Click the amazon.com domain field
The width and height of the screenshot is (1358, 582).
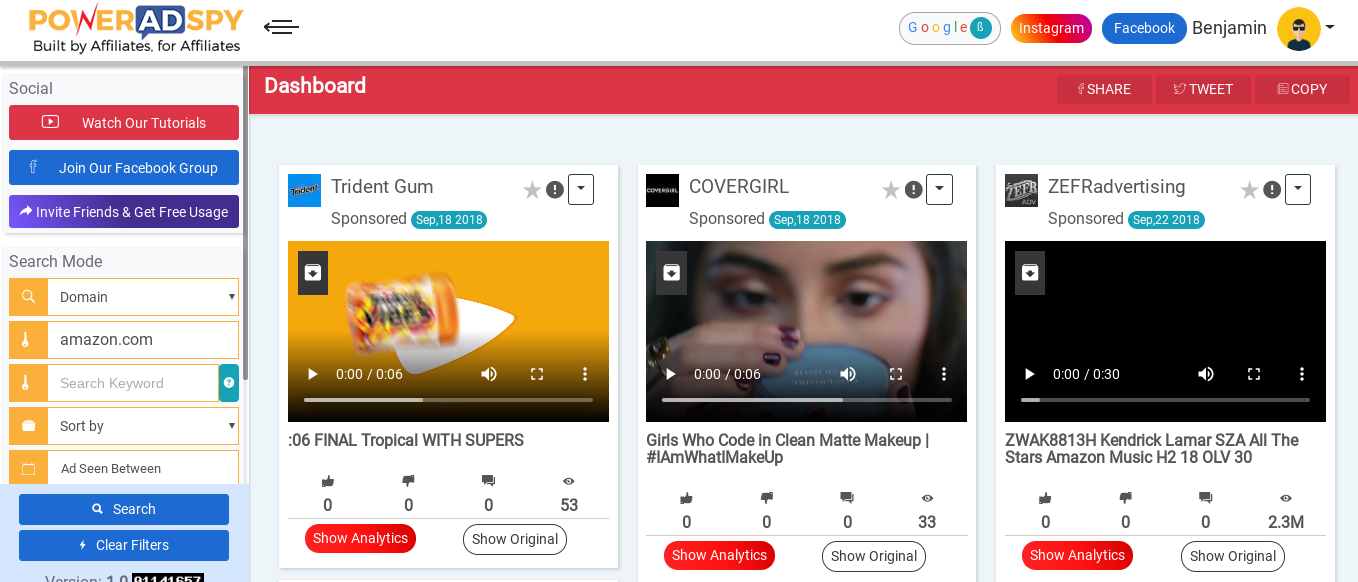143,340
